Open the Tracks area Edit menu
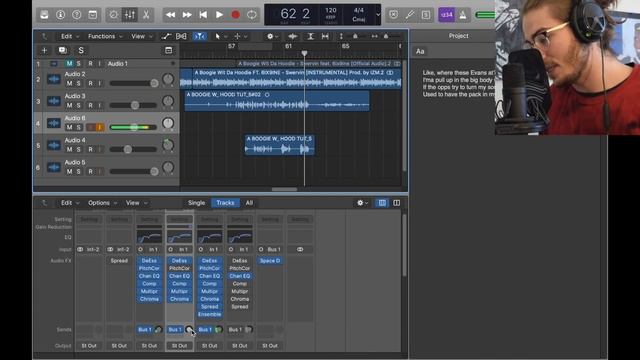 pyautogui.click(x=69, y=36)
